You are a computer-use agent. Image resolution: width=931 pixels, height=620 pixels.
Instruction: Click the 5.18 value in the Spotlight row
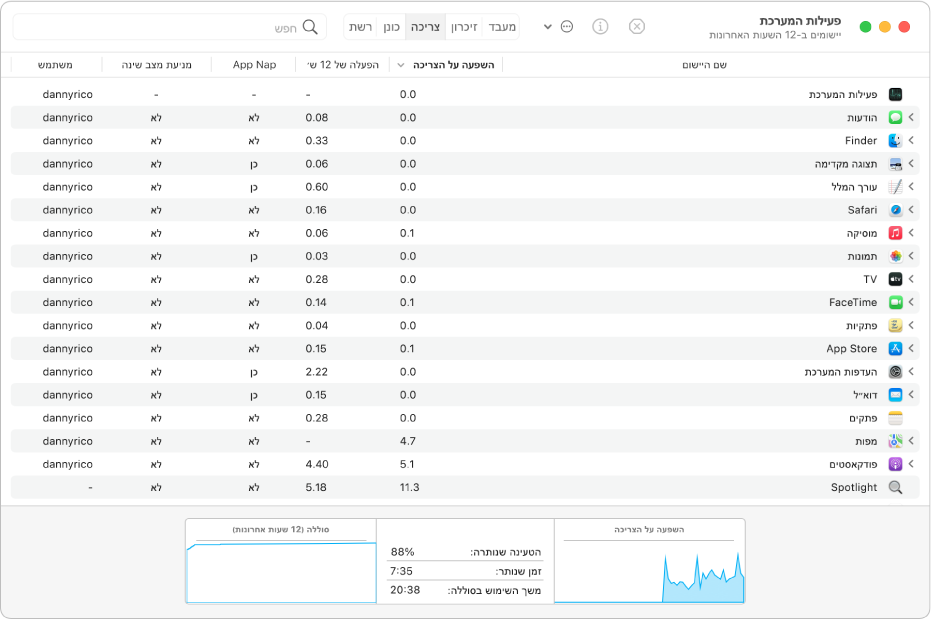point(316,488)
